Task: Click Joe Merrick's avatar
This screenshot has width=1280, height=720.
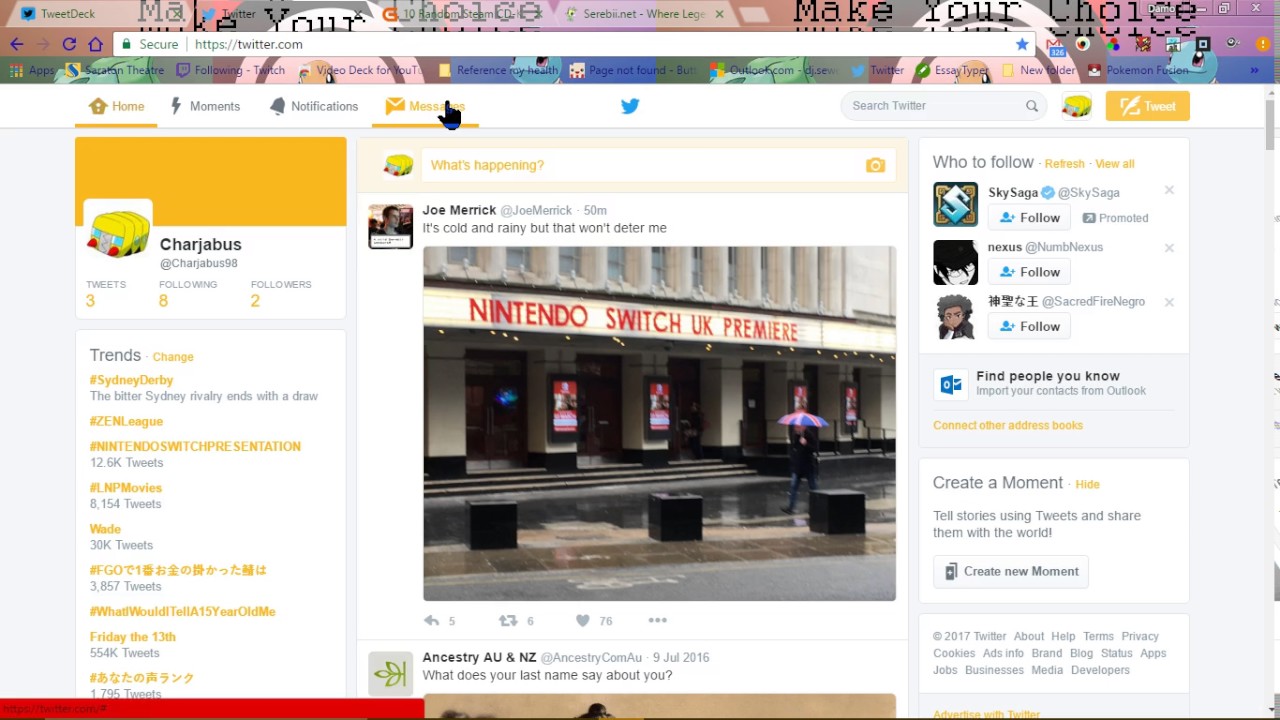Action: point(390,227)
